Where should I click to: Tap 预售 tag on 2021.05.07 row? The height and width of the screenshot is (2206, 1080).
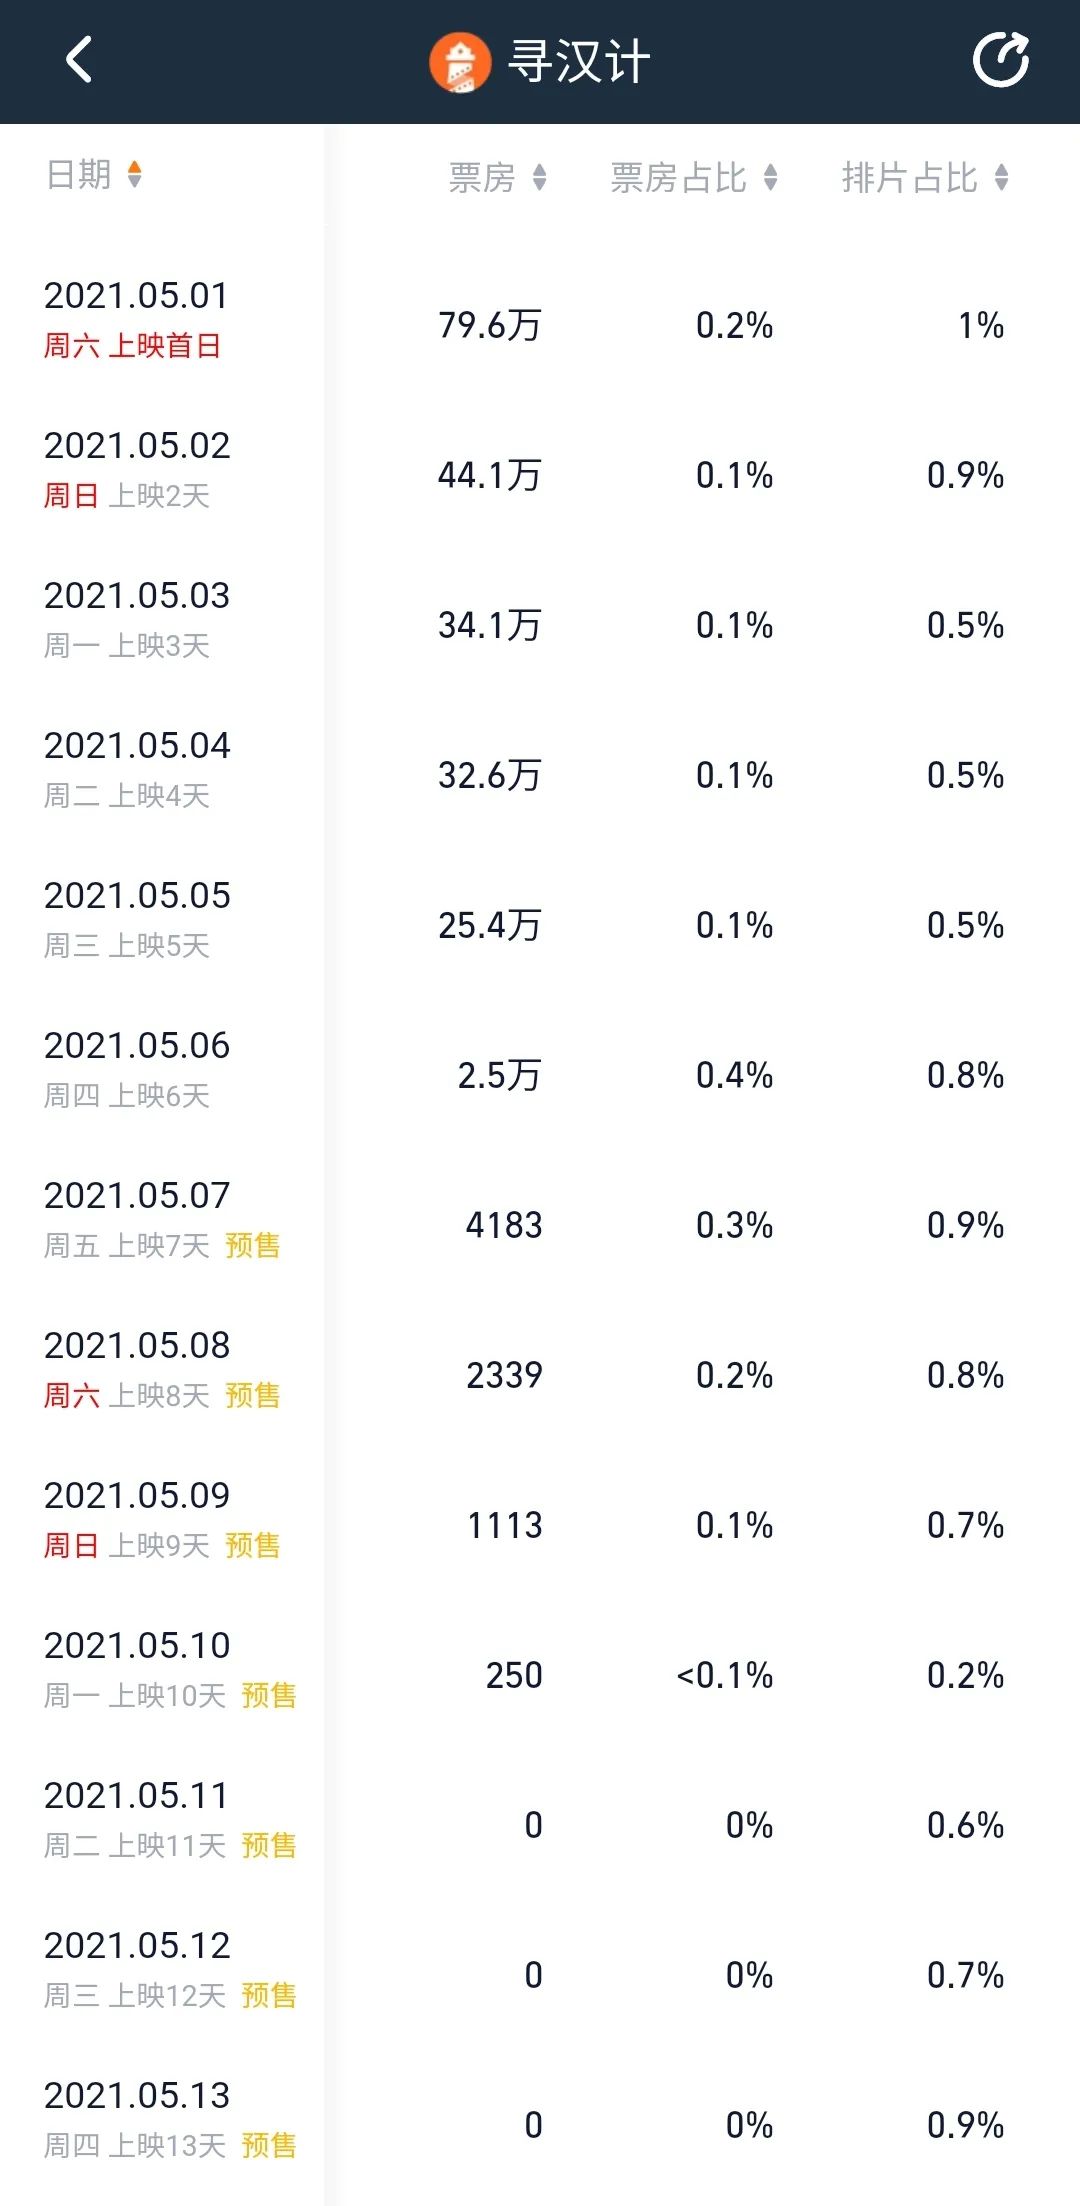253,1245
